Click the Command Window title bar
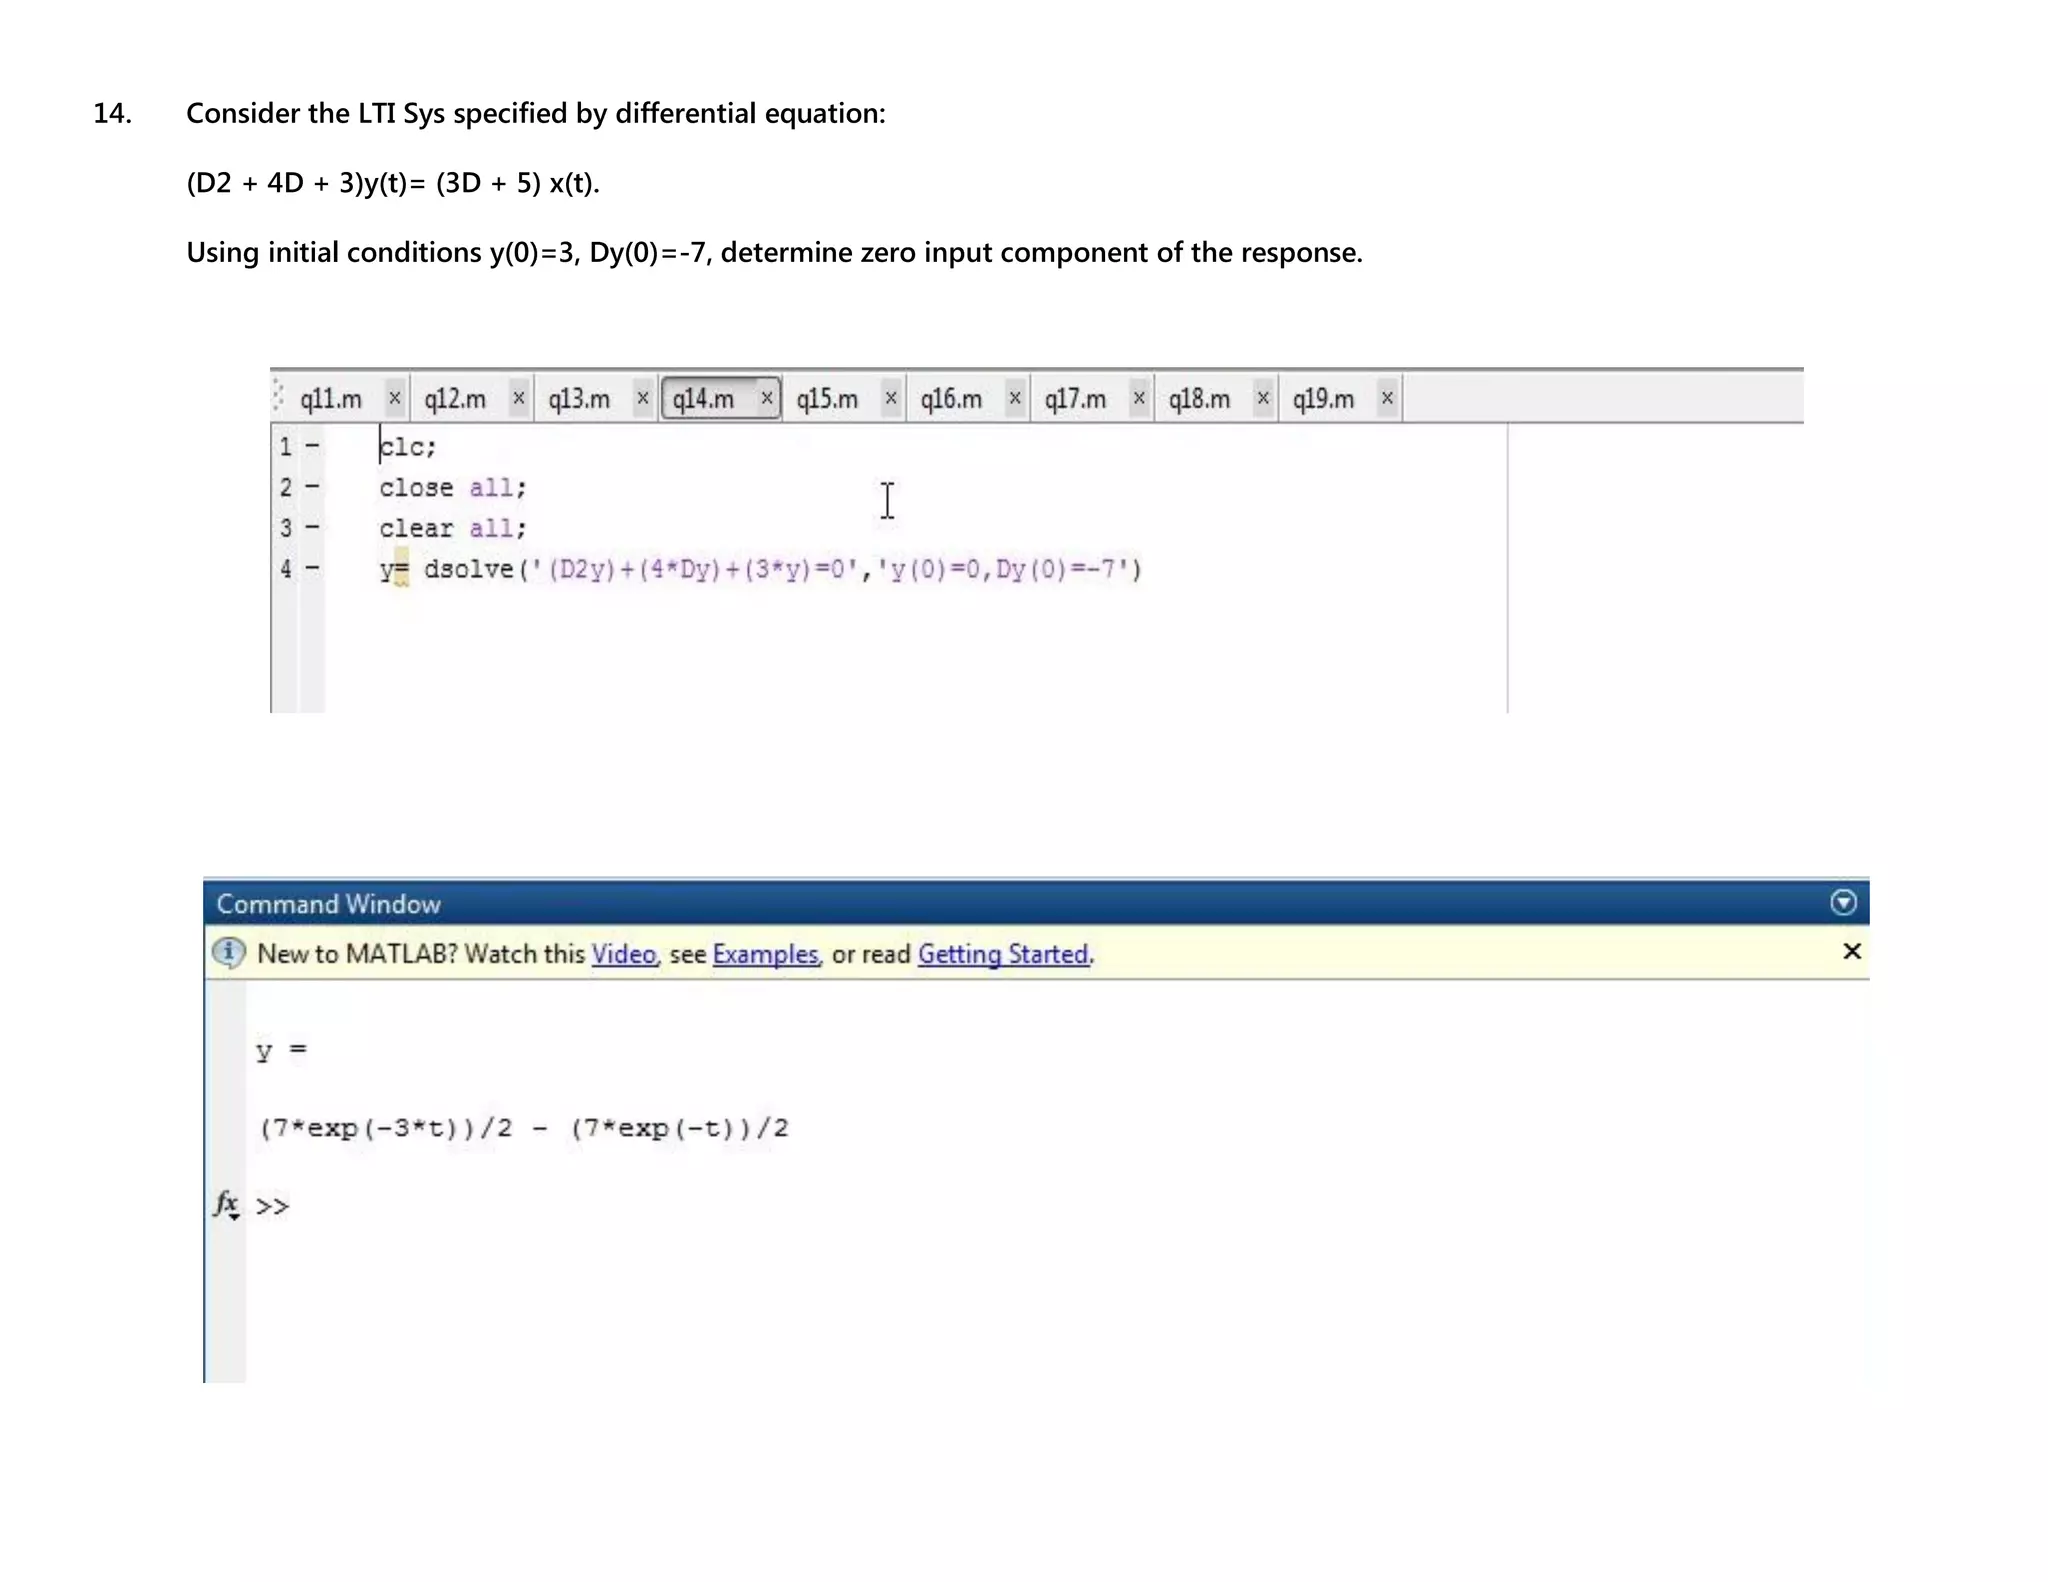The width and height of the screenshot is (2048, 1582). click(1036, 902)
